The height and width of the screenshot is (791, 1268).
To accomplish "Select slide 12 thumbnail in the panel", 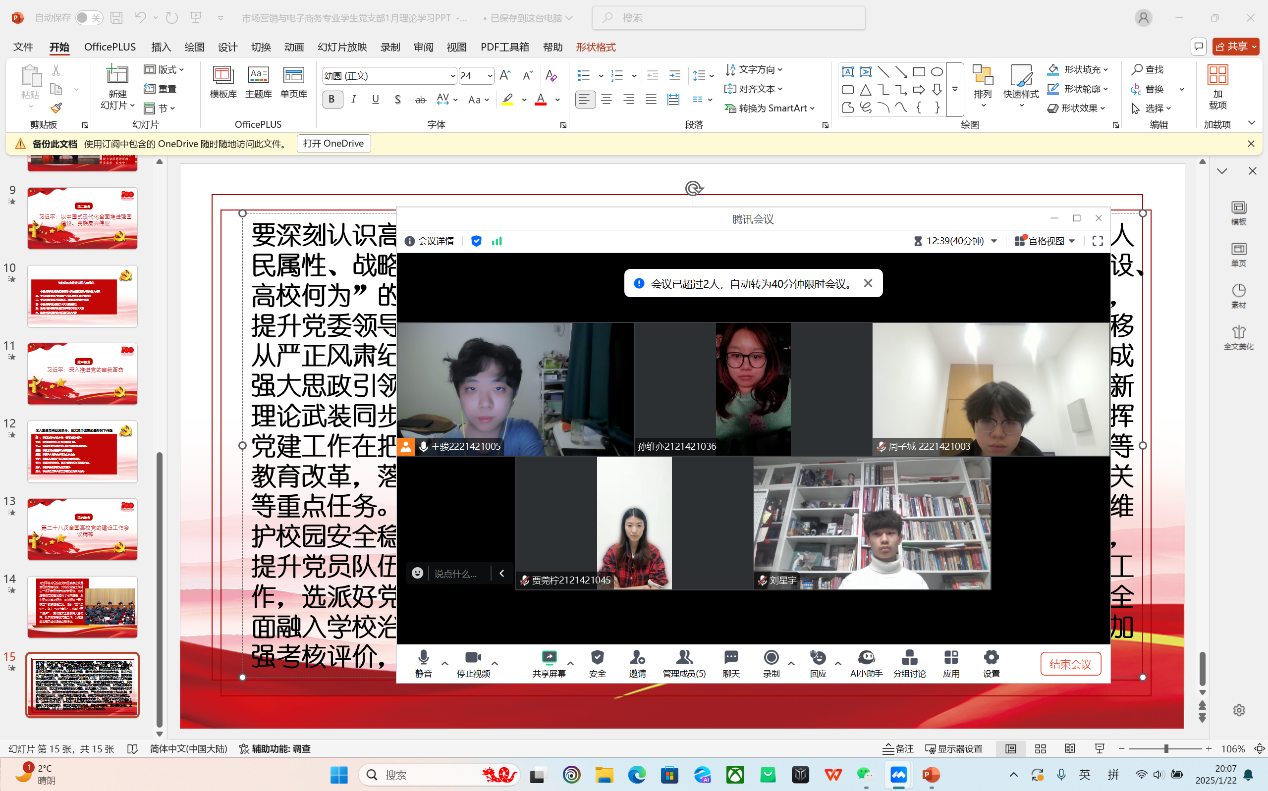I will 82,451.
